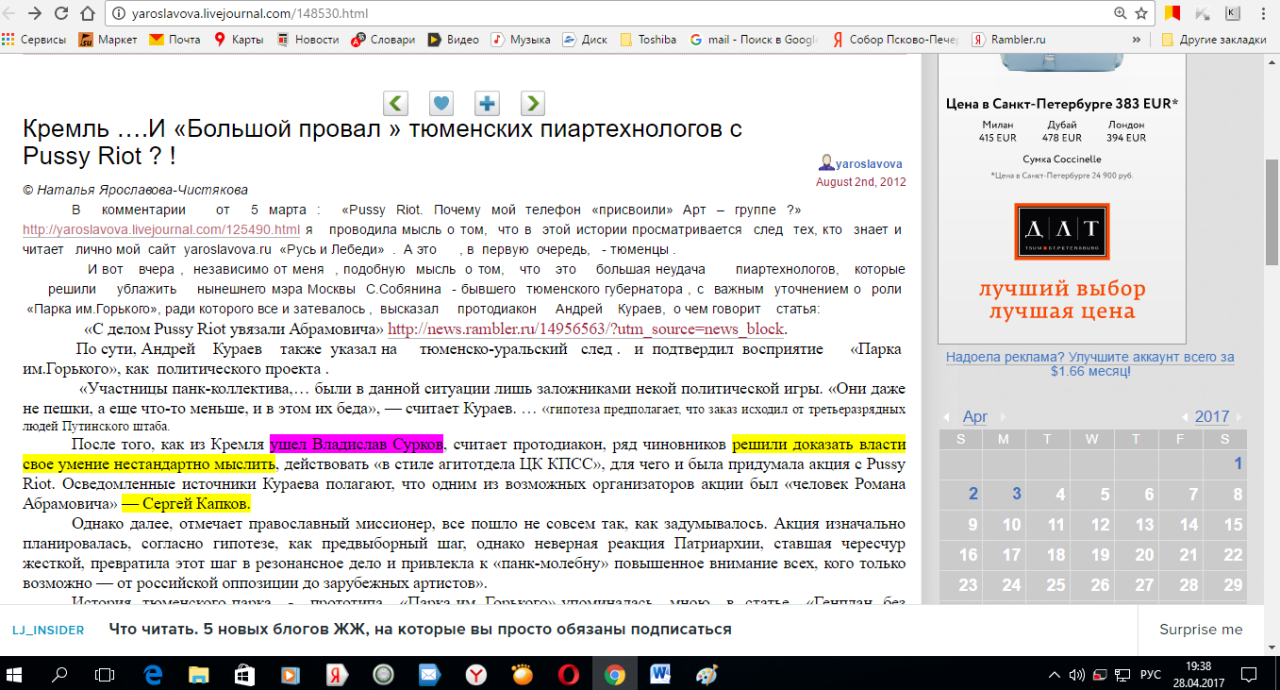Viewport: 1280px width, 690px height.
Task: Open the Почта bookmark
Action: point(175,40)
